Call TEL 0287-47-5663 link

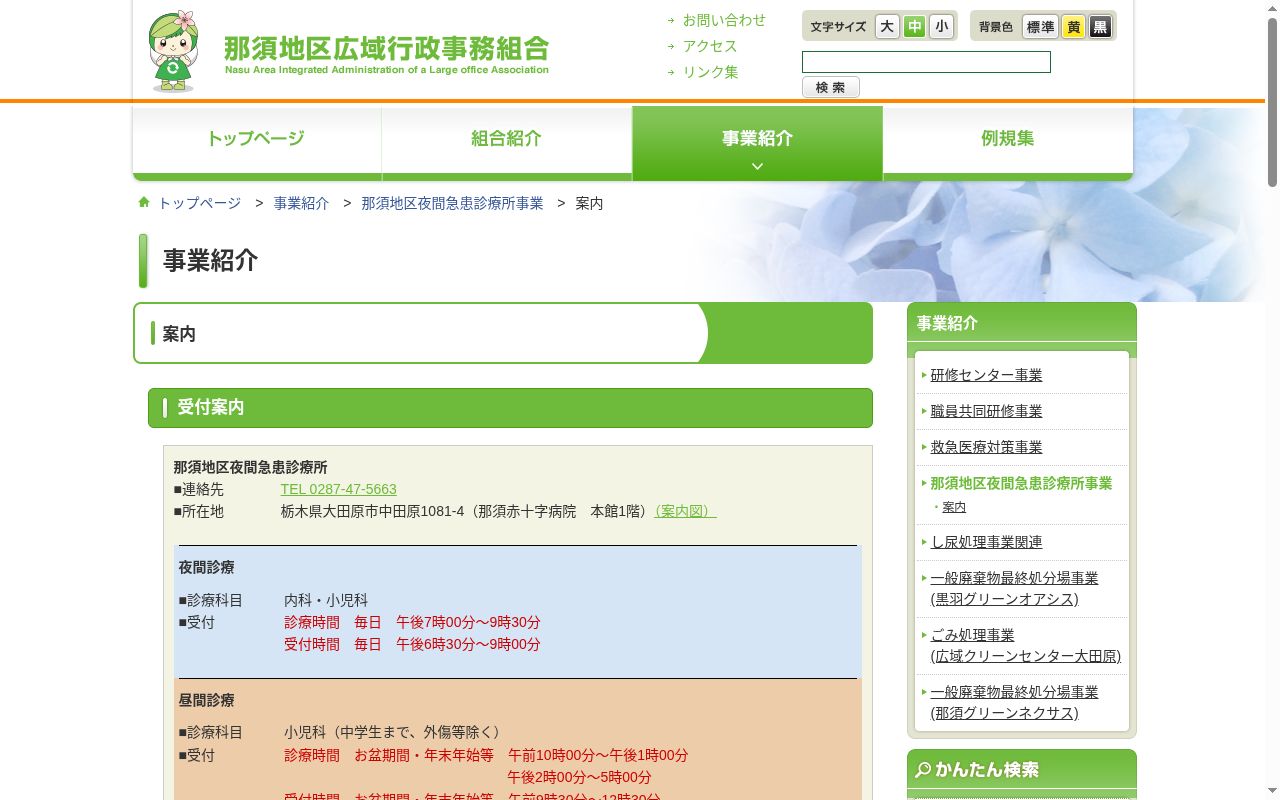click(338, 489)
